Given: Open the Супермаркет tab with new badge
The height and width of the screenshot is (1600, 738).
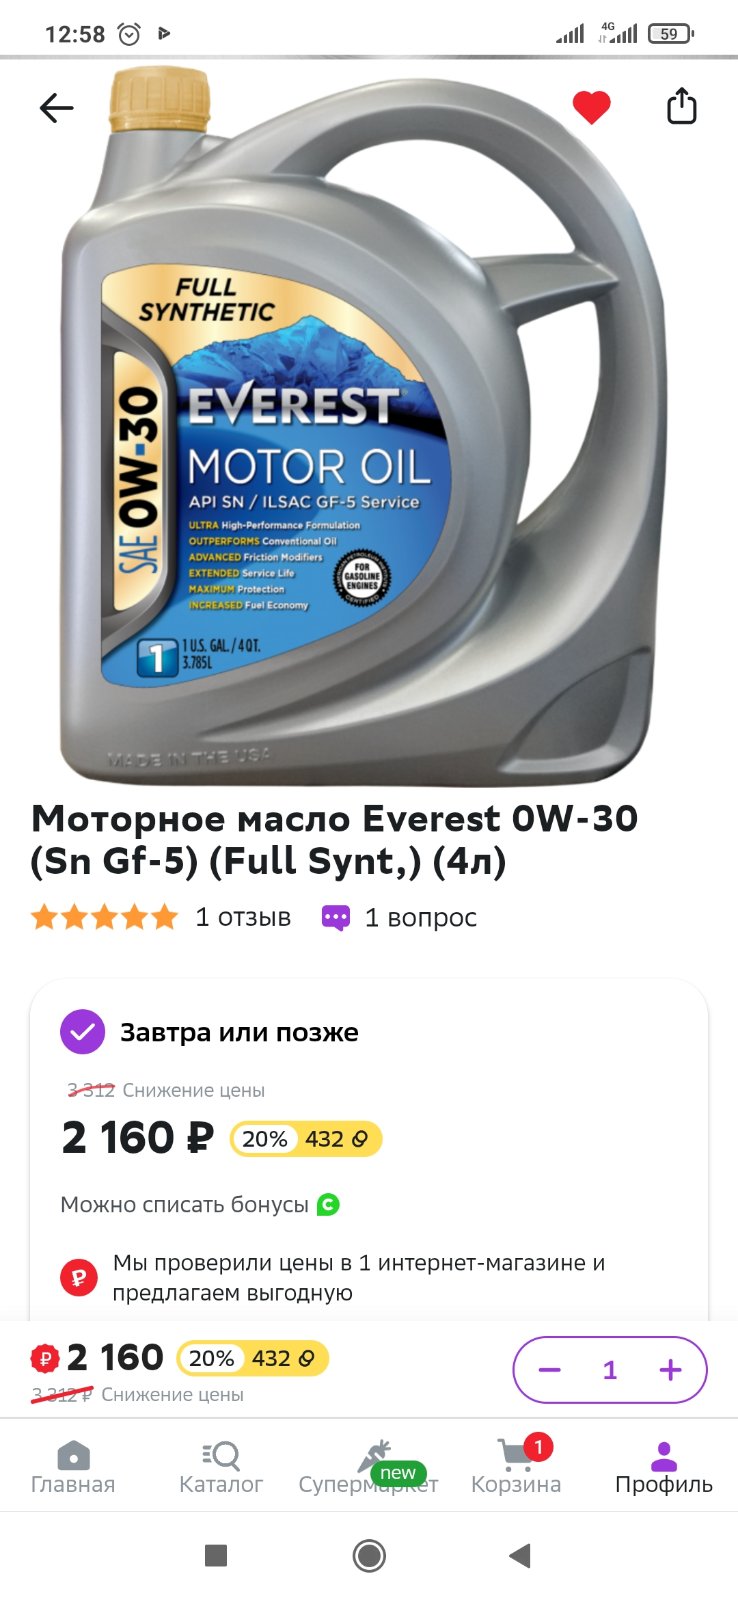Looking at the screenshot, I should click(x=369, y=1467).
